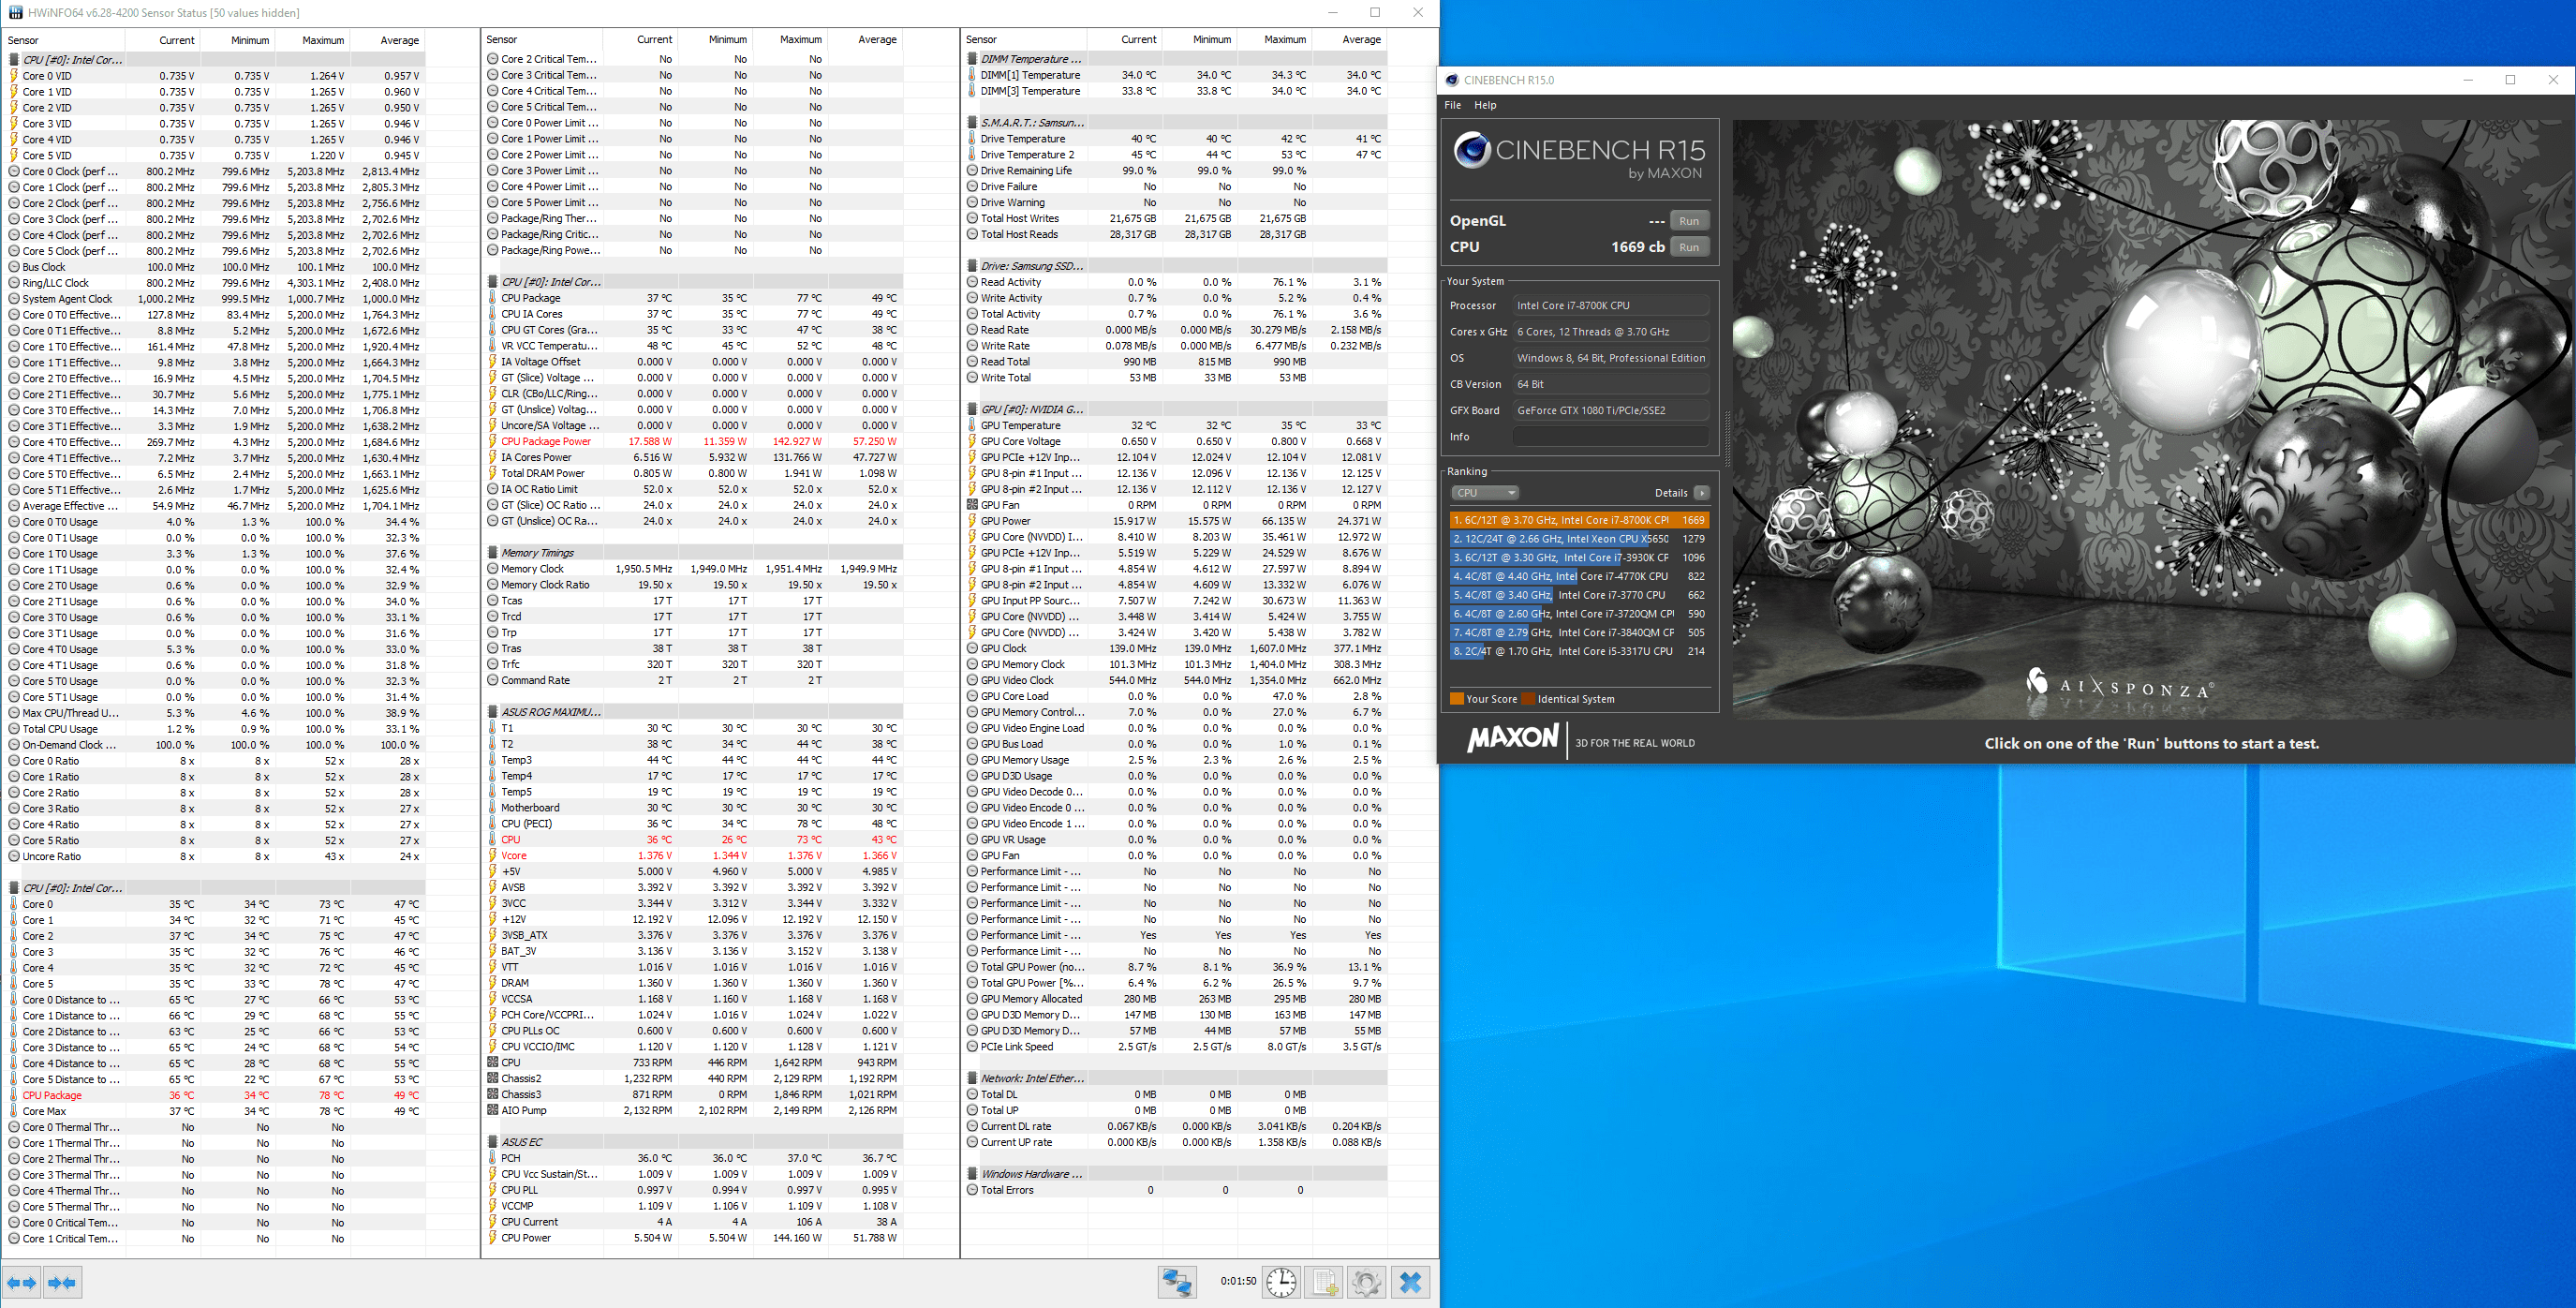Click the Cinebench R15 logo sphere

tap(1472, 151)
